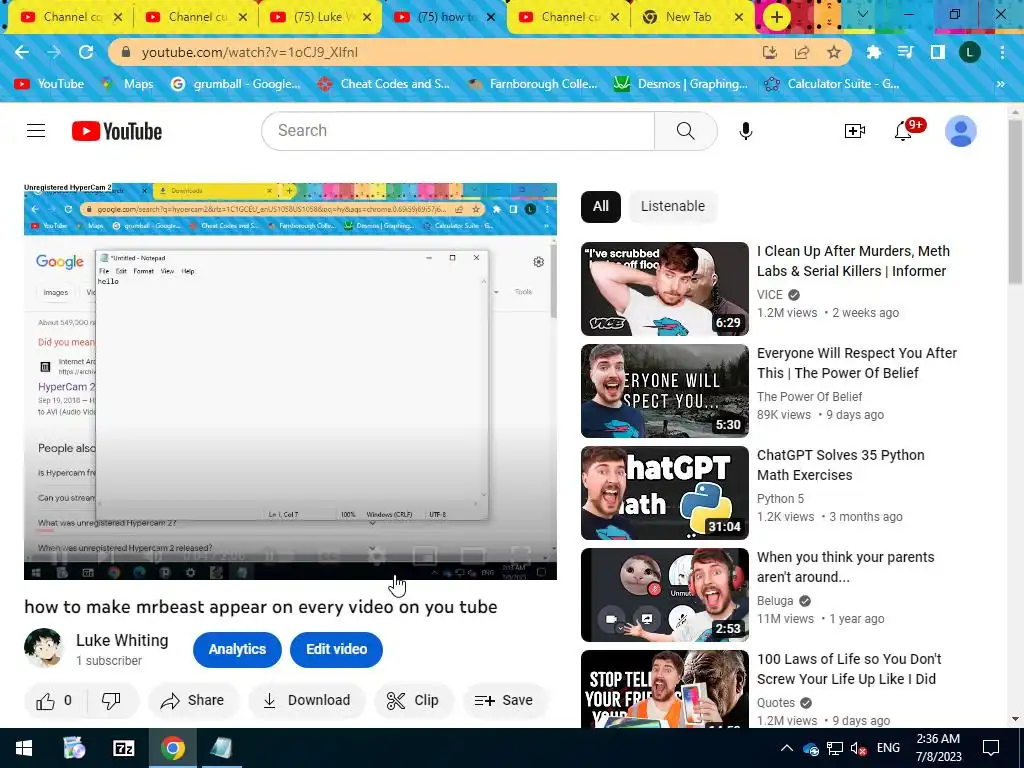Open Everyone Will Respect You video title
Viewport: 1024px width, 768px height.
tap(857, 363)
